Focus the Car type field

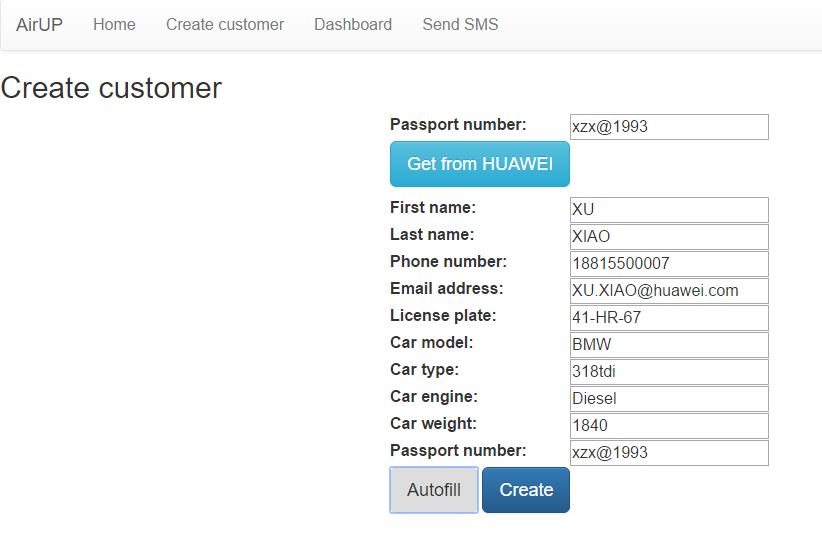(669, 372)
